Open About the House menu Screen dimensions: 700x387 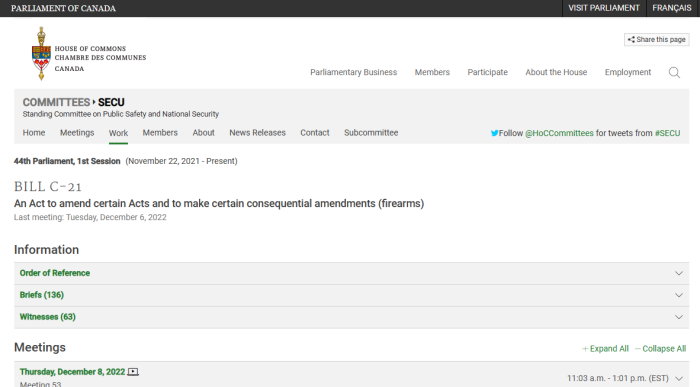556,72
